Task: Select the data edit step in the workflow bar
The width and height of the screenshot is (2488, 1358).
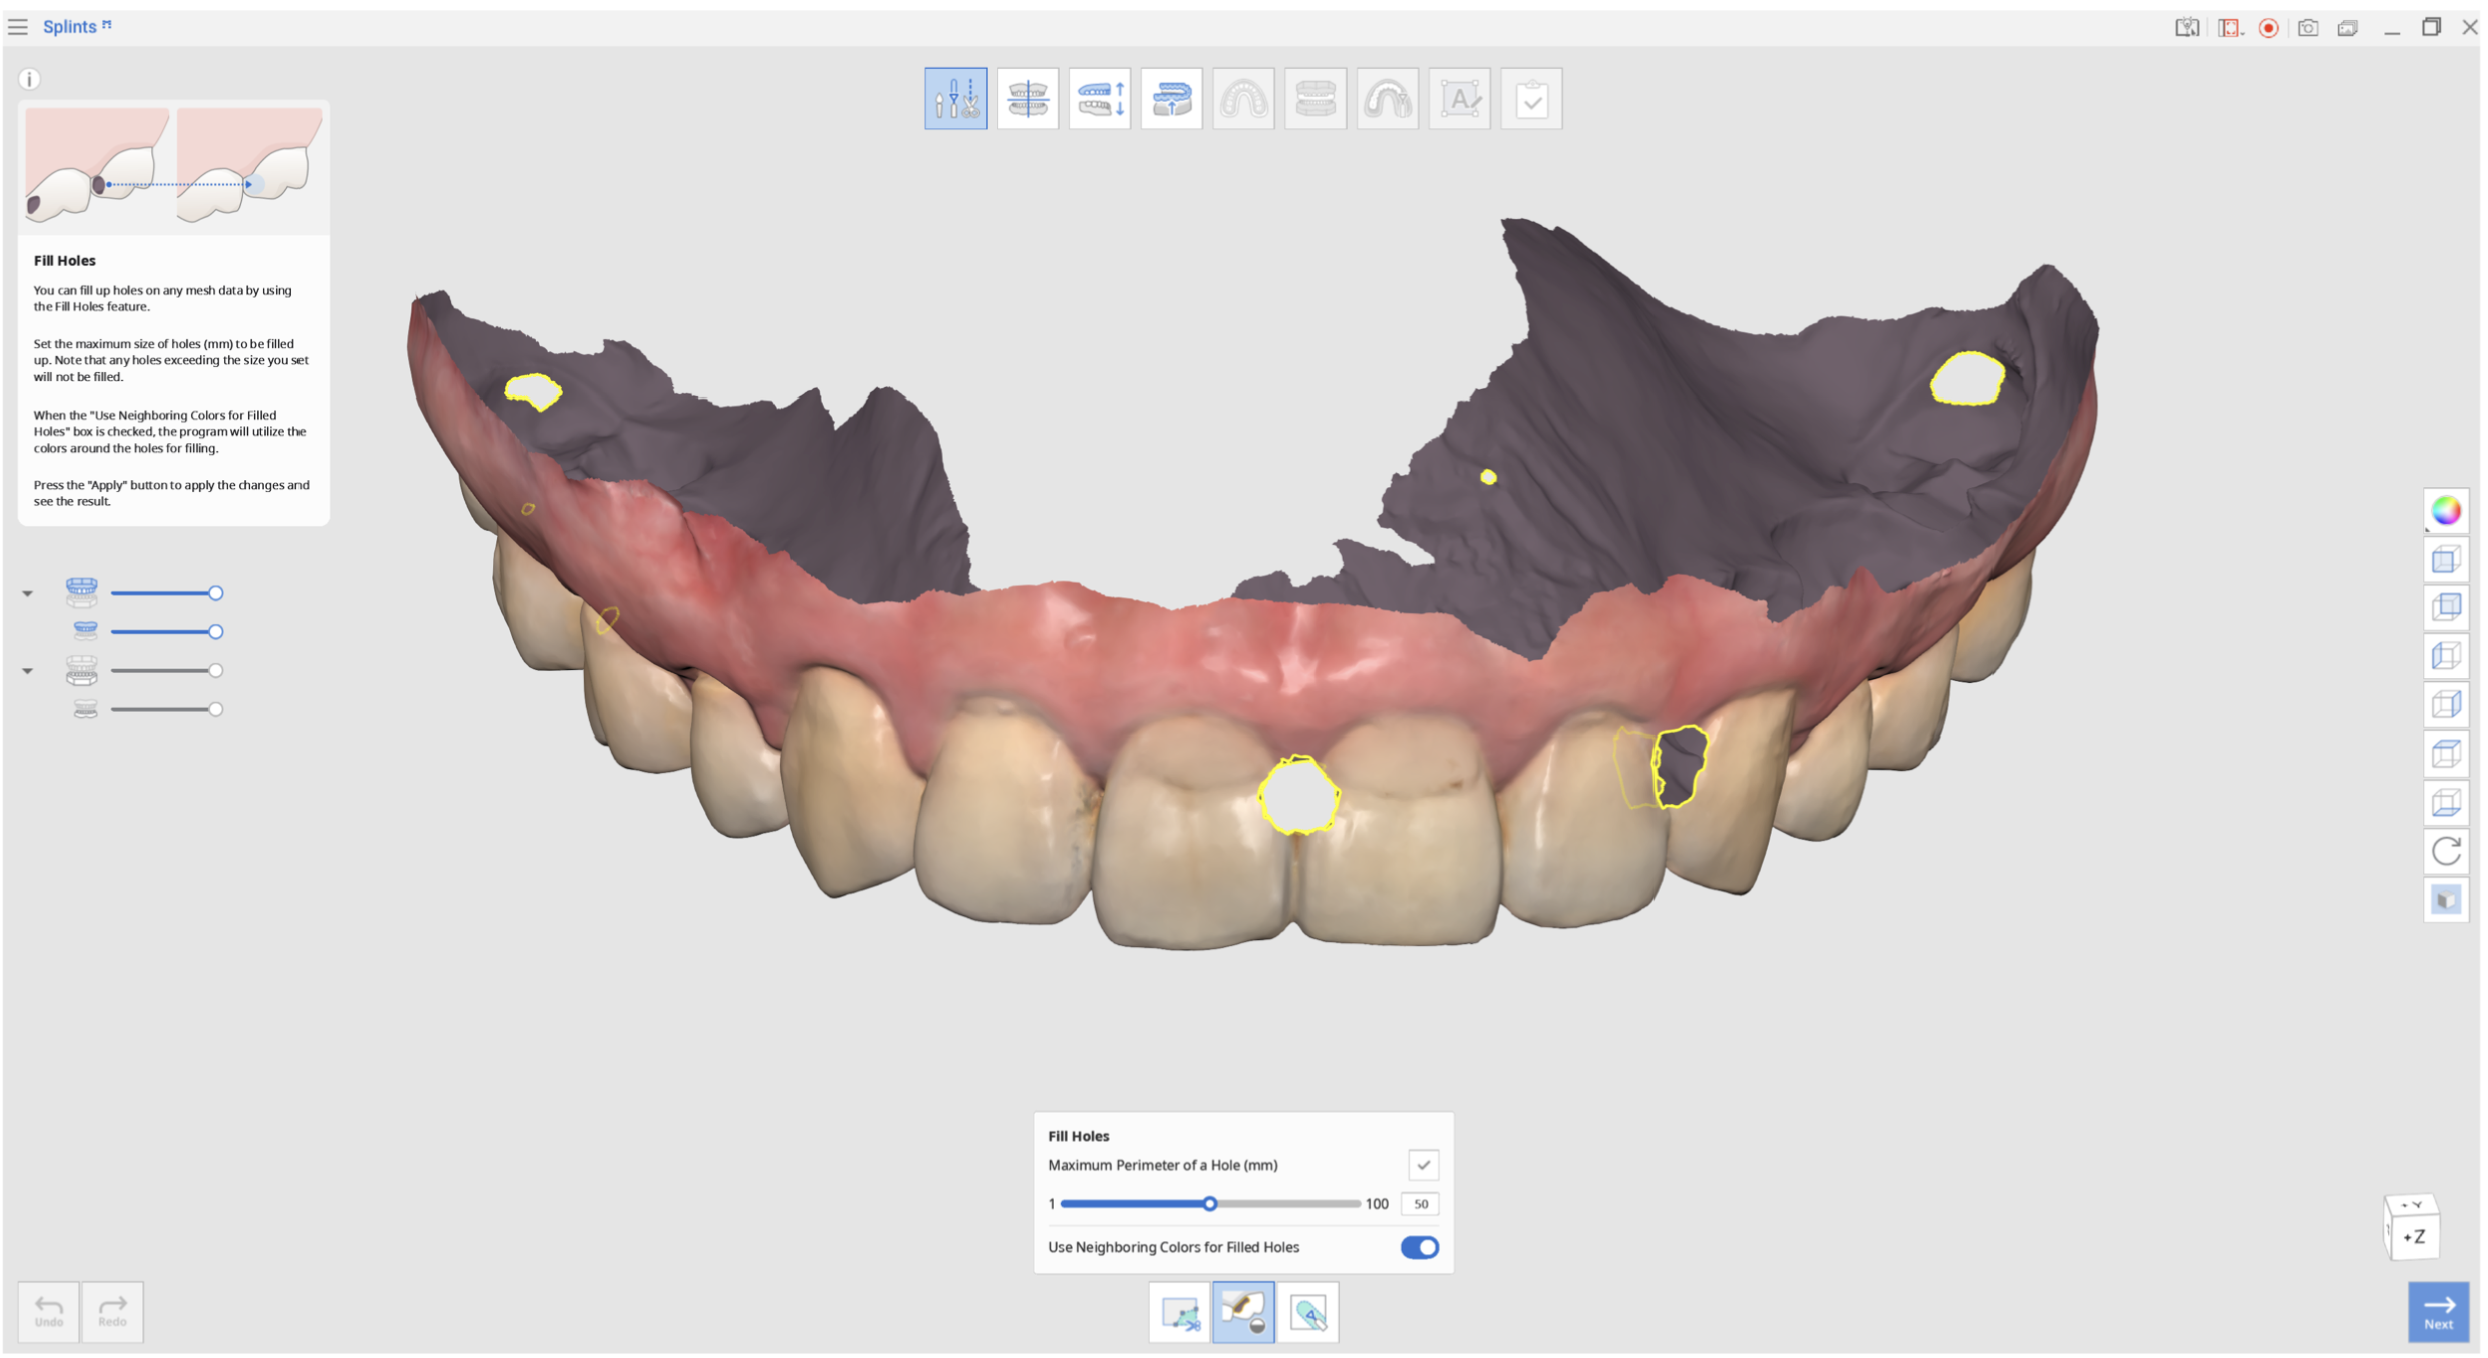Action: click(956, 98)
